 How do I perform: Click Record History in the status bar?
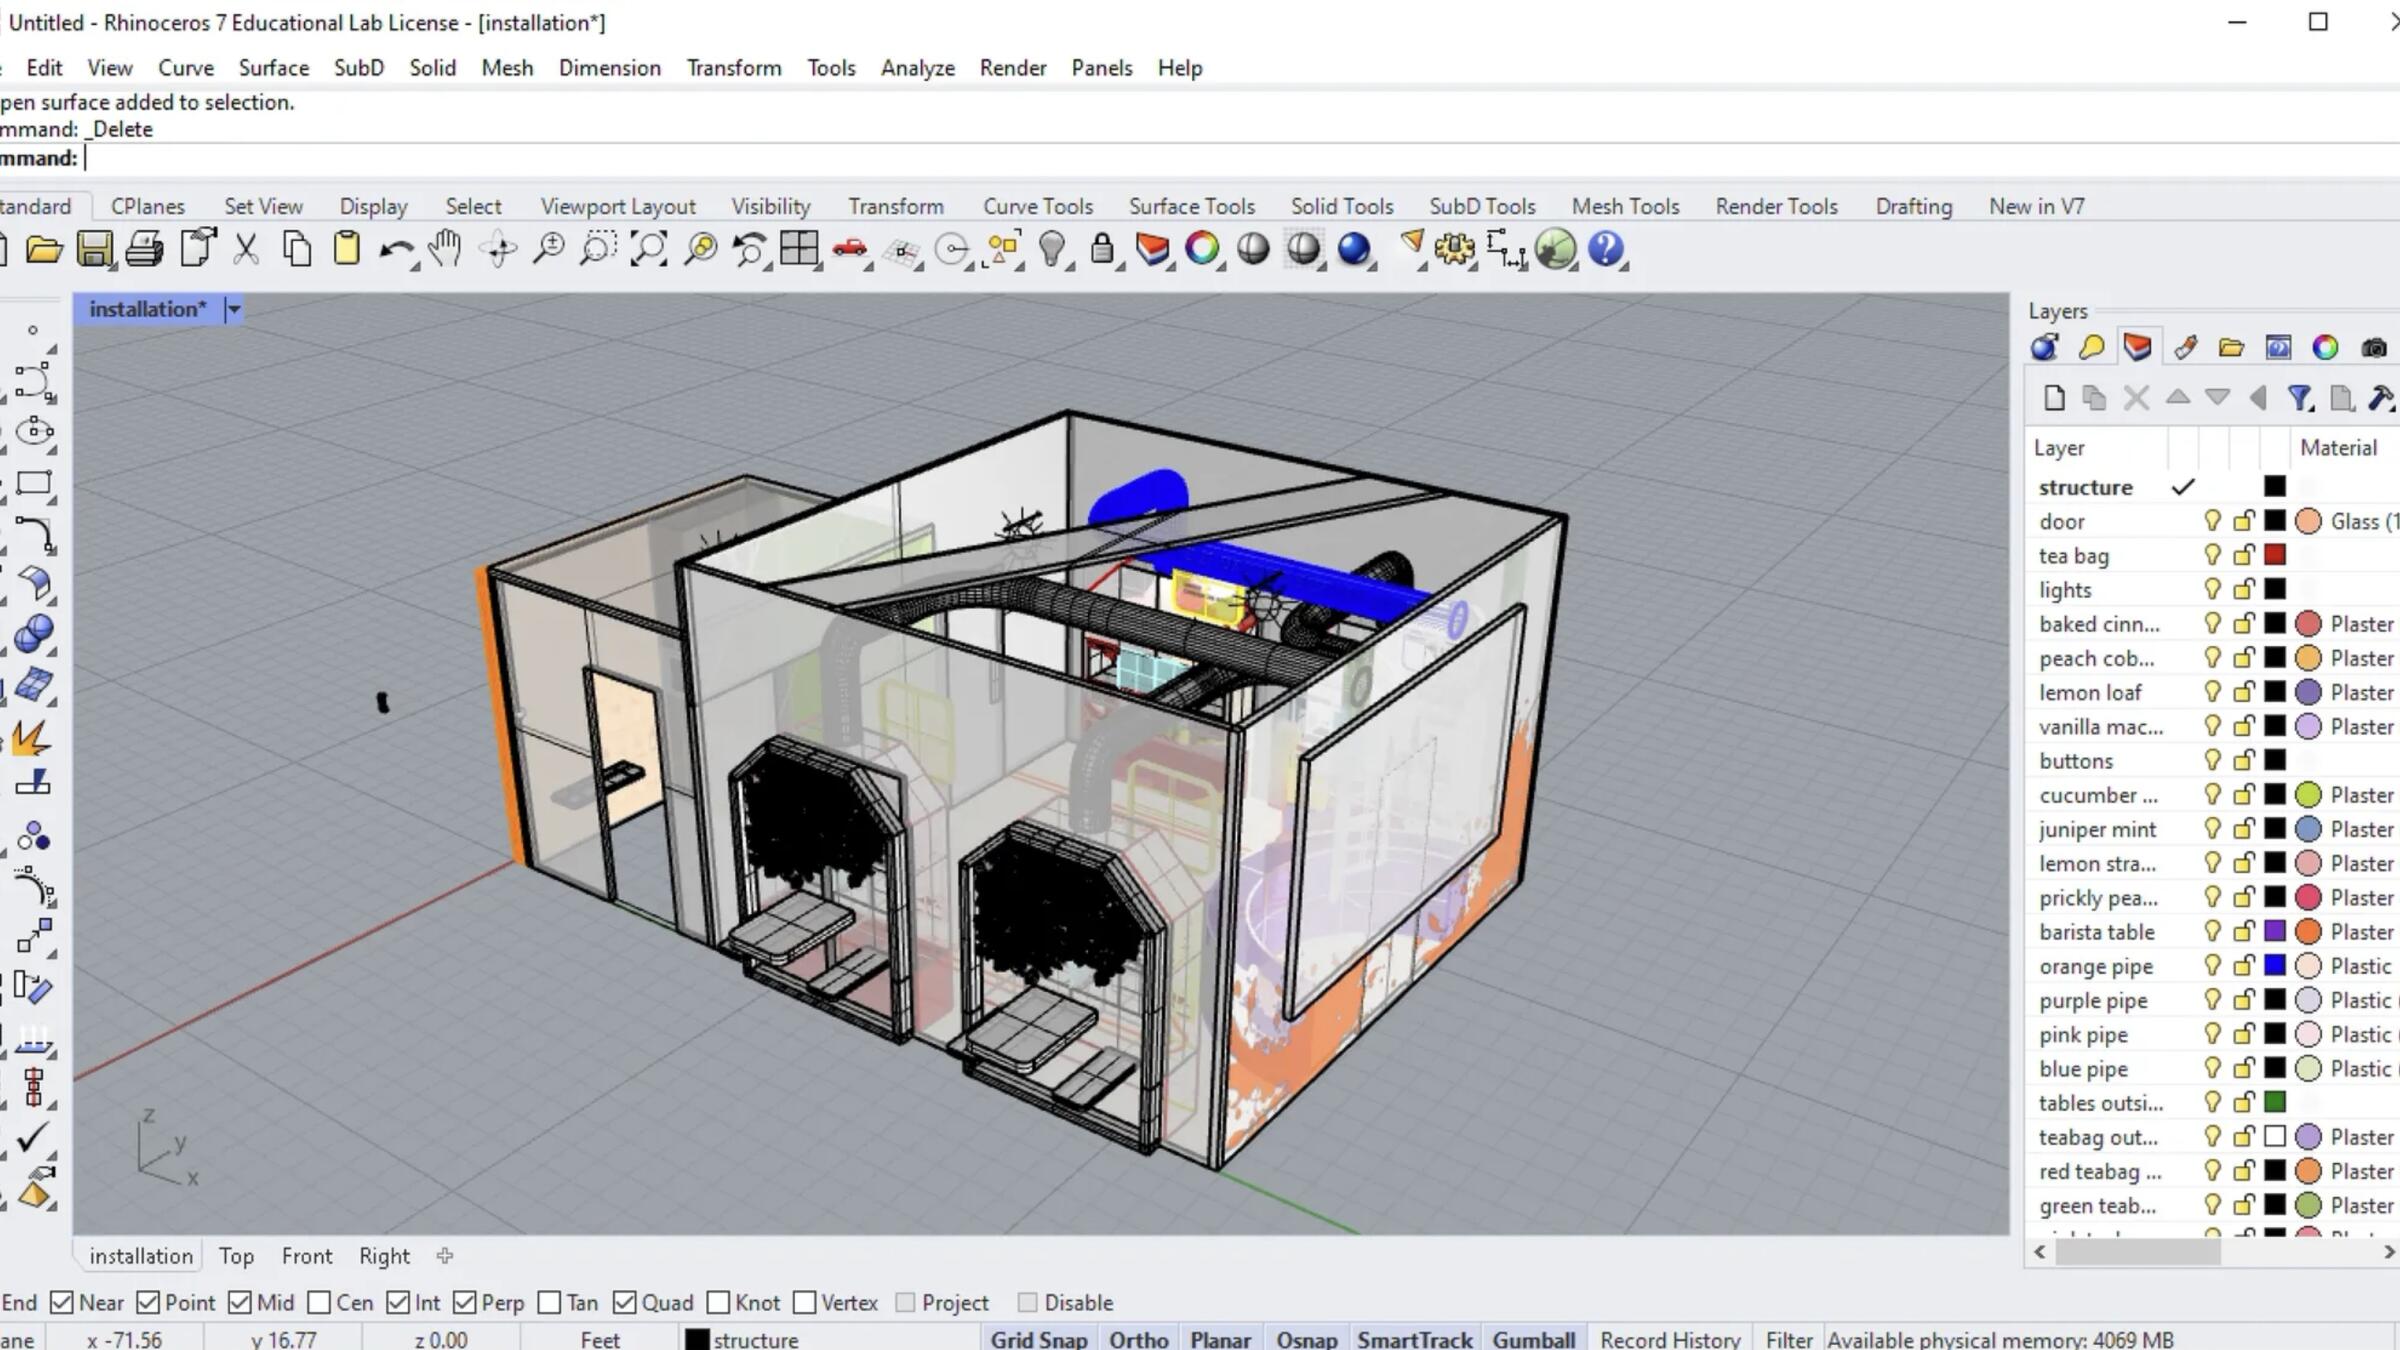(x=1670, y=1339)
